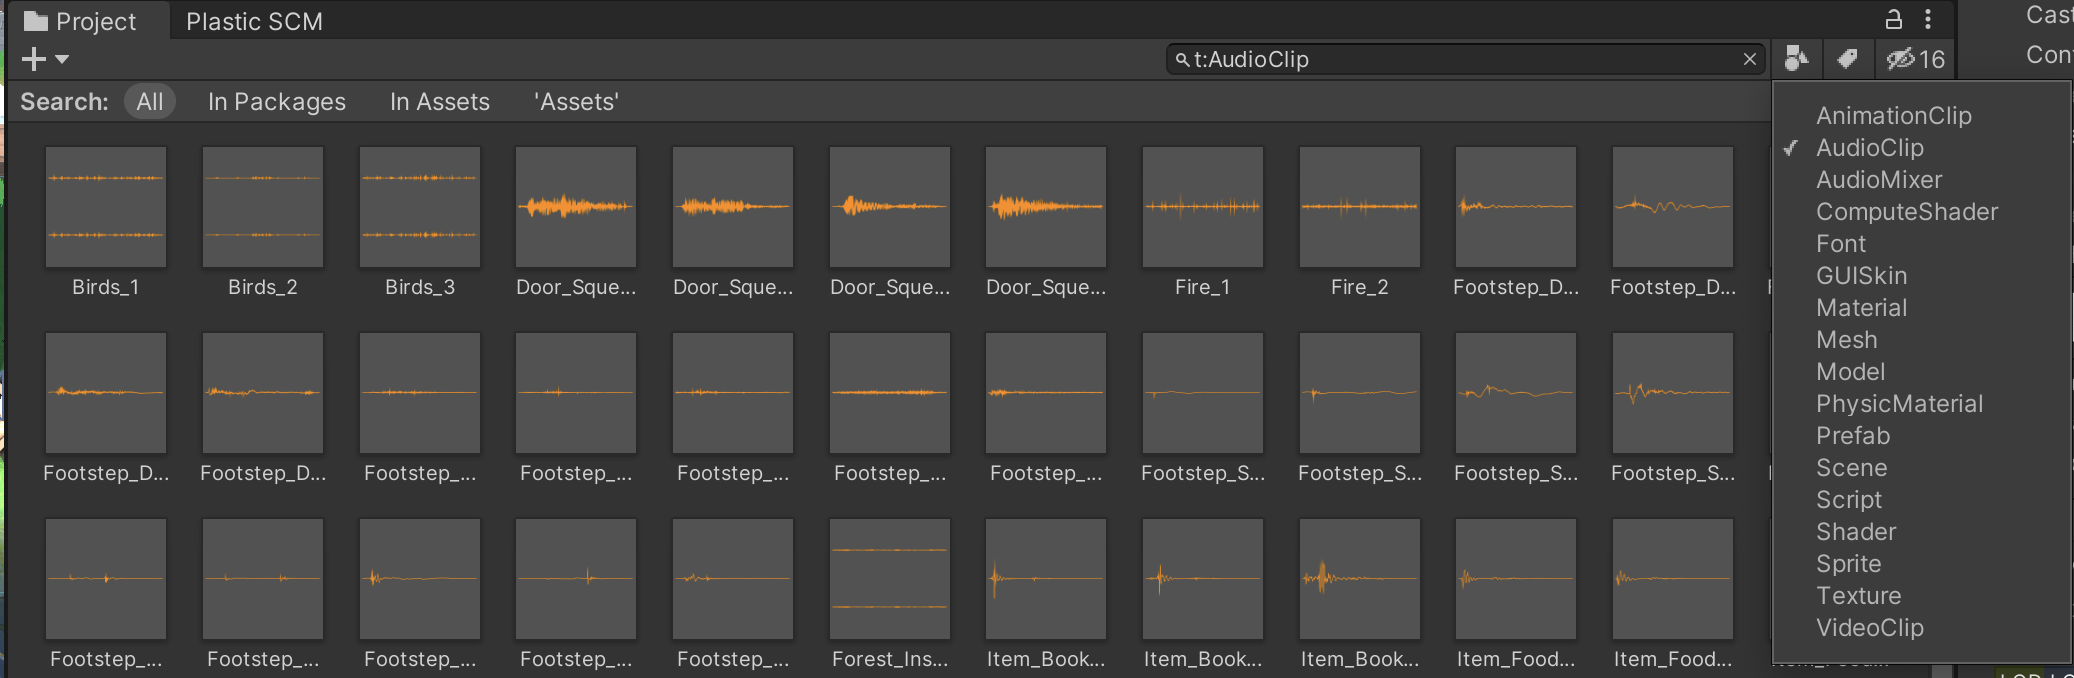
Task: Select AnimationClip in type filter list
Action: coord(1893,116)
